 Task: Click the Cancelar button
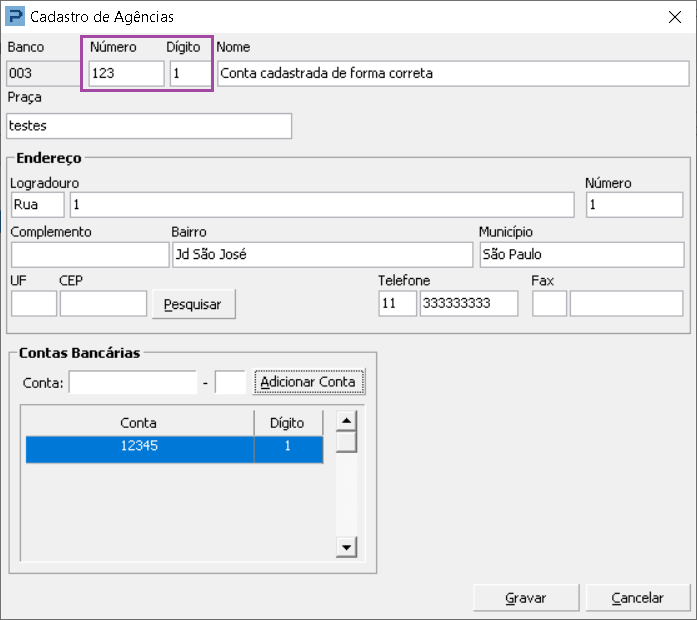pyautogui.click(x=637, y=598)
